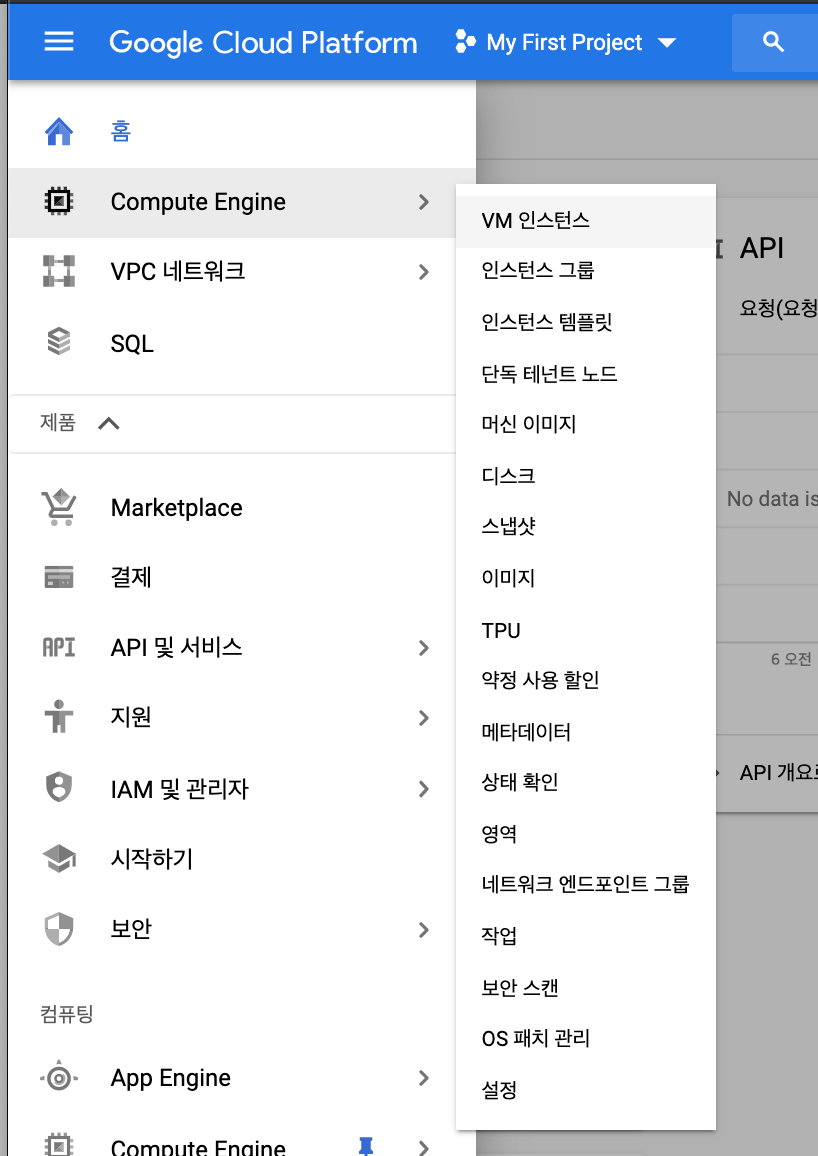Choose 네트워크 엔드포인트 그룹 entry
The image size is (818, 1156).
pos(586,884)
